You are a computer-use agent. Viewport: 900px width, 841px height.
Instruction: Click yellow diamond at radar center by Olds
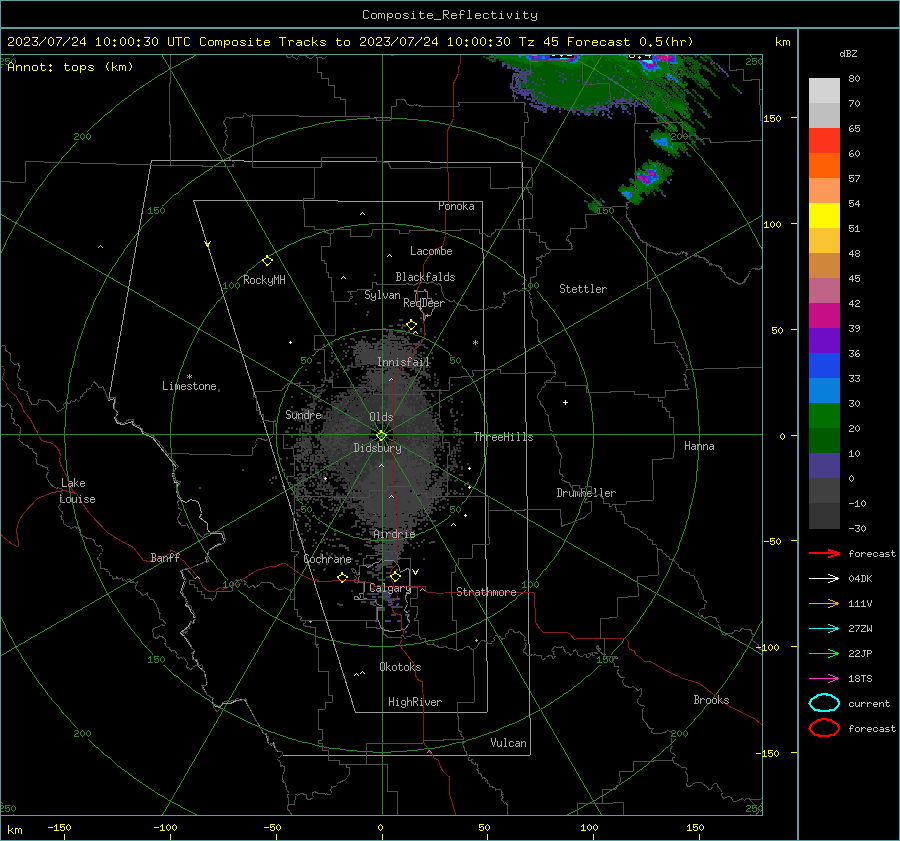tap(381, 436)
